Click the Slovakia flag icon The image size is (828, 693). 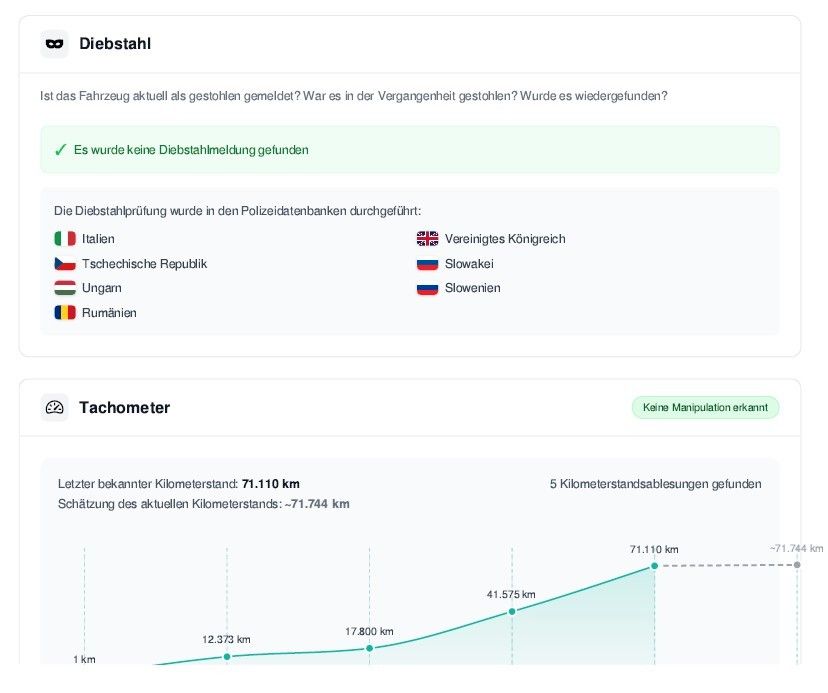pos(428,264)
